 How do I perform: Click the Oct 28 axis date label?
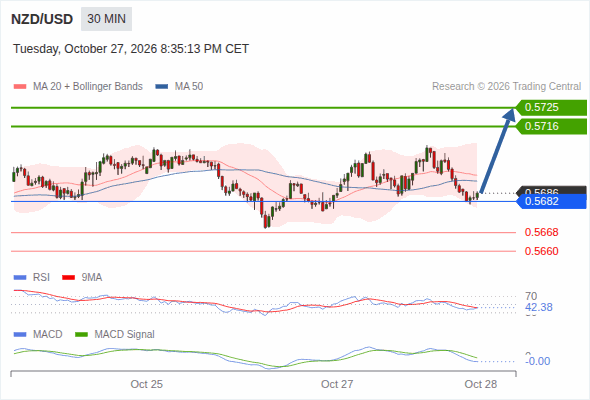[481, 384]
